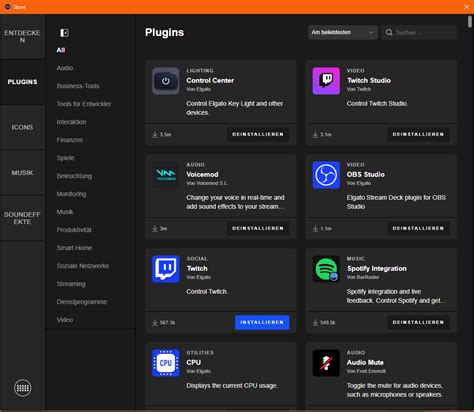Select the Musik category in sidebar list

(x=65, y=212)
